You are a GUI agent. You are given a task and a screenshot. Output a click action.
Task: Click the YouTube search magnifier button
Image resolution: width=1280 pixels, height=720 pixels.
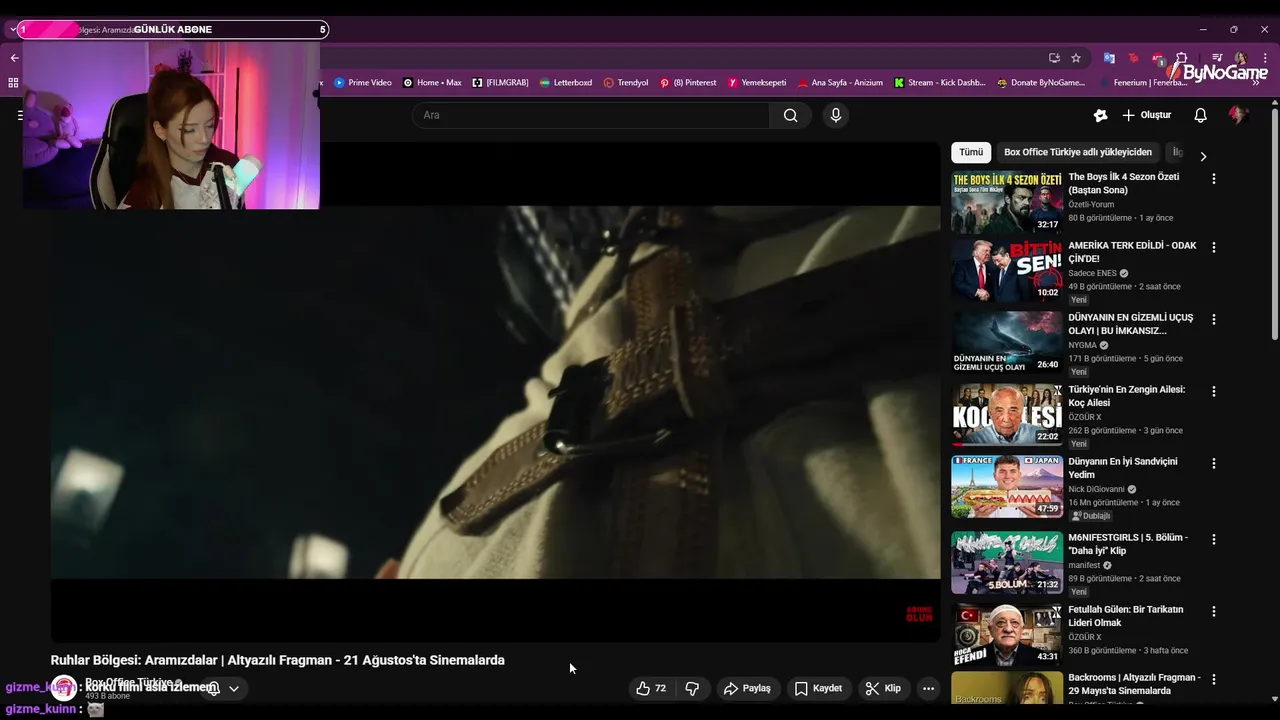pos(790,115)
